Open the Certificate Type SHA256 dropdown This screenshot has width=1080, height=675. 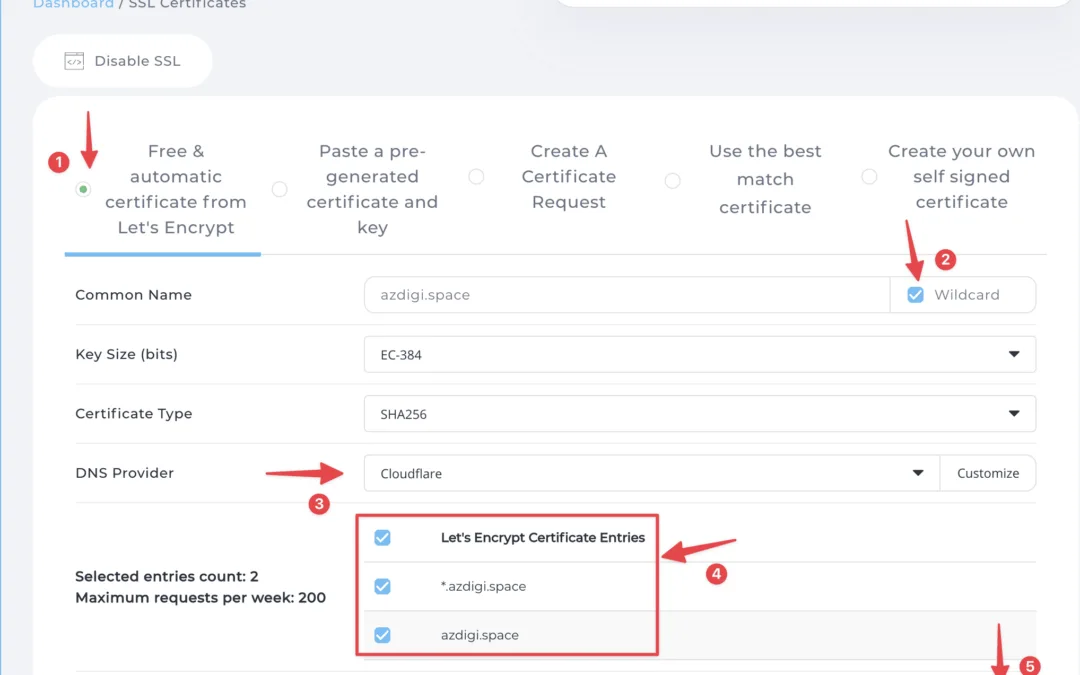point(700,413)
